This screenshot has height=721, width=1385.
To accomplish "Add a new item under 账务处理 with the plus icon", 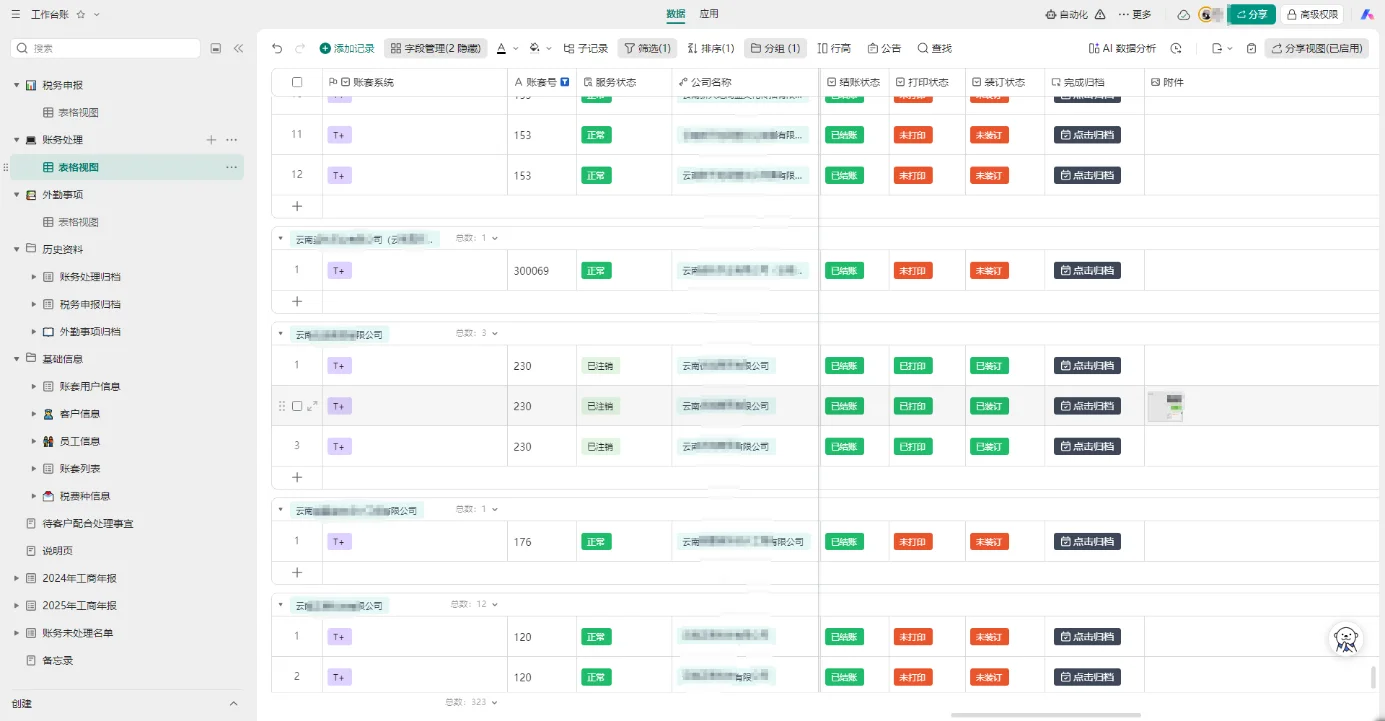I will (x=211, y=140).
